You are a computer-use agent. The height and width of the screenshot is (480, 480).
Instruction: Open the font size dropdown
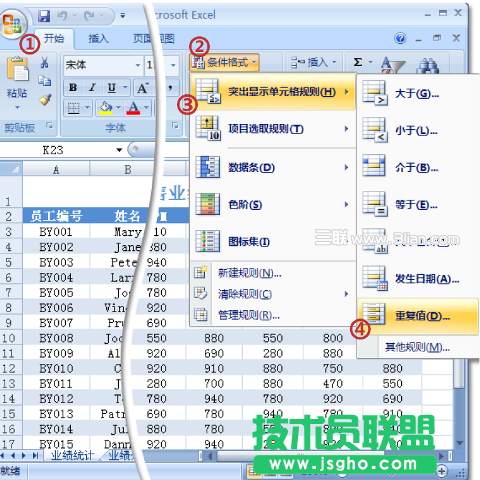pyautogui.click(x=173, y=65)
